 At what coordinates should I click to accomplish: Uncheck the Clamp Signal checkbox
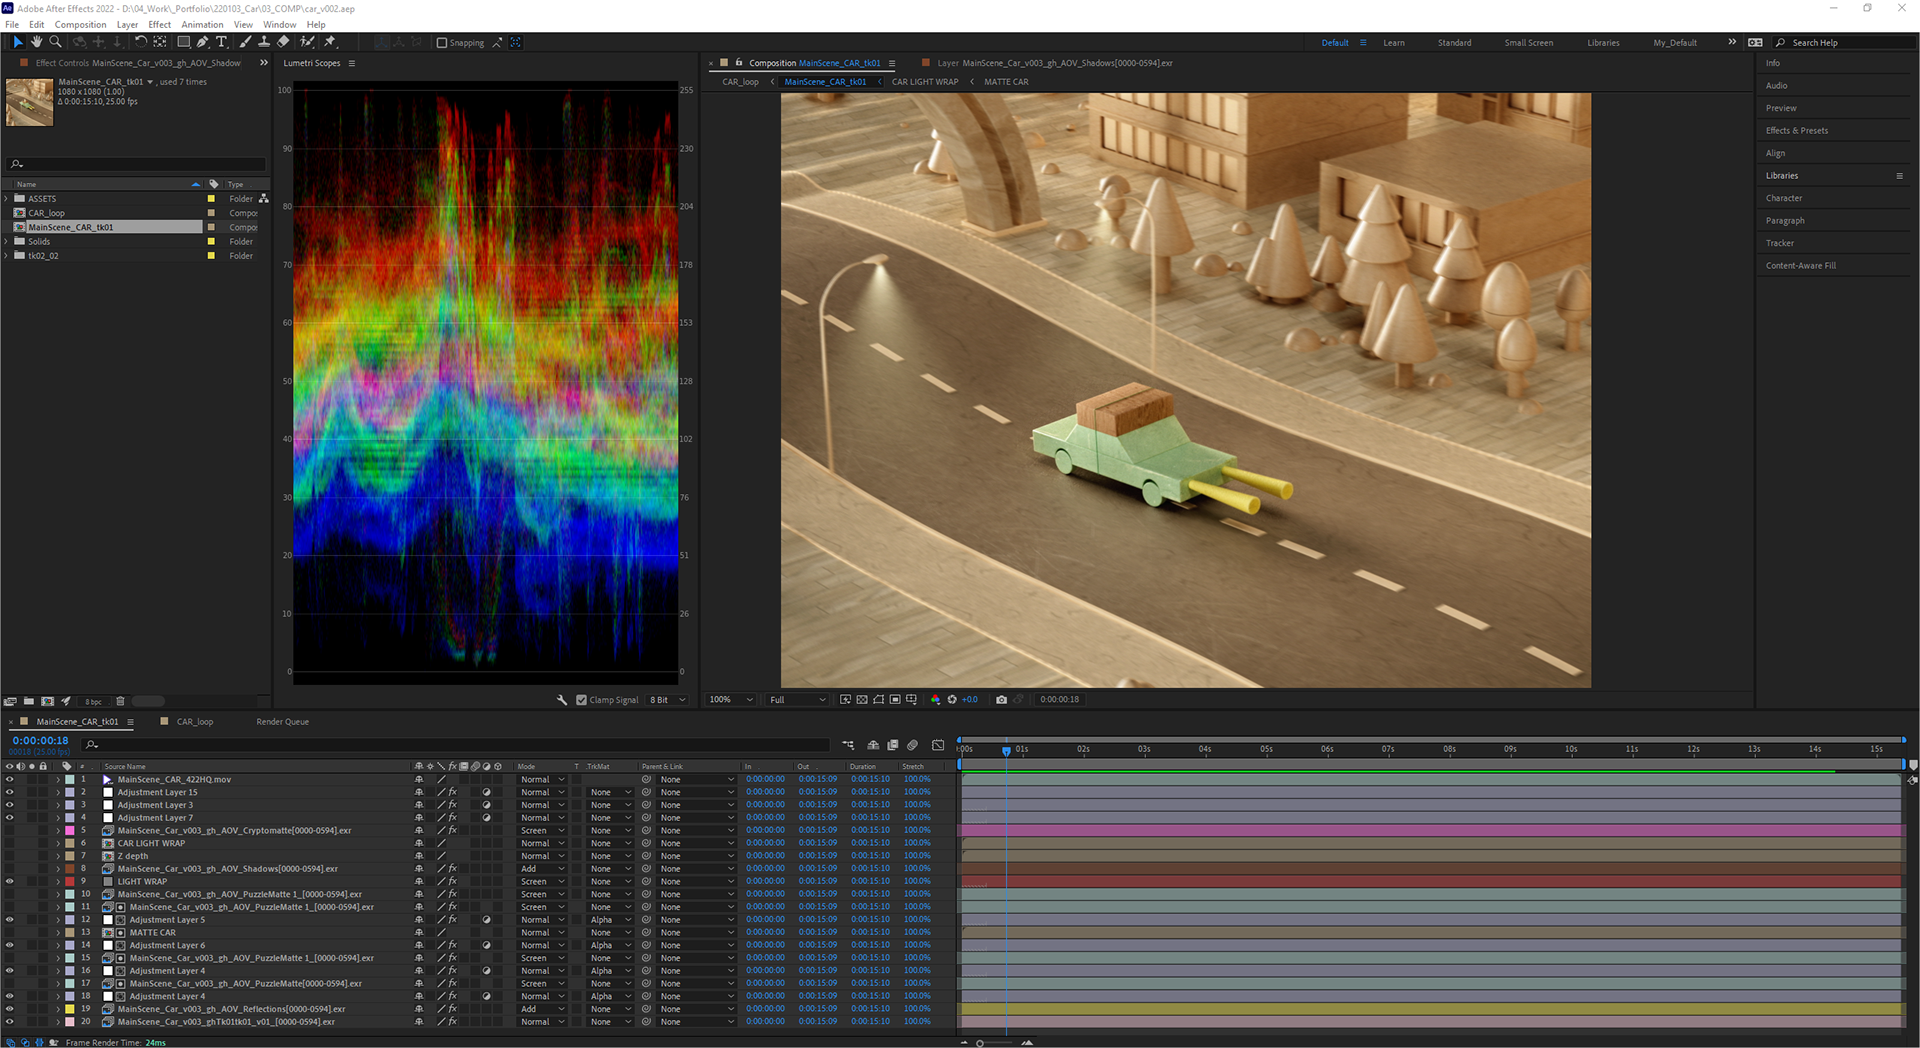[582, 700]
